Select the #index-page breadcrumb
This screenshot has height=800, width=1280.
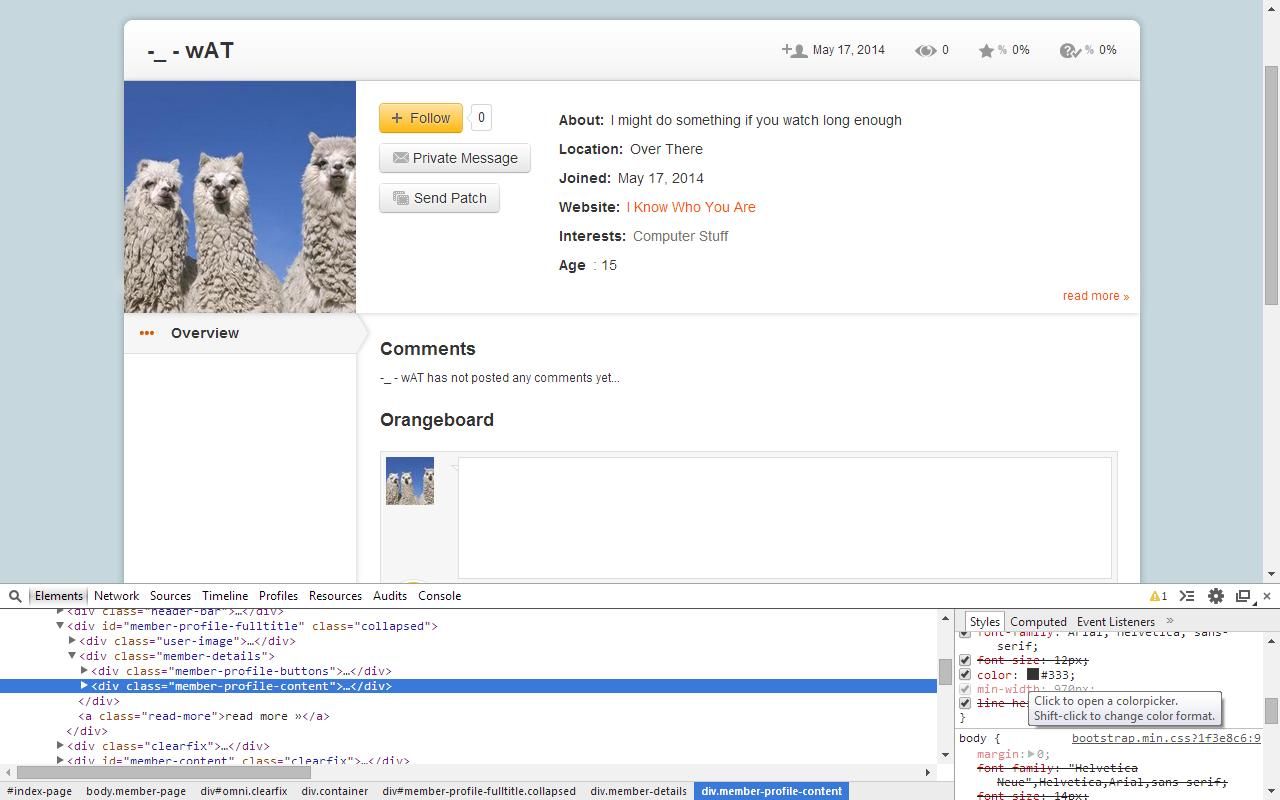click(40, 791)
